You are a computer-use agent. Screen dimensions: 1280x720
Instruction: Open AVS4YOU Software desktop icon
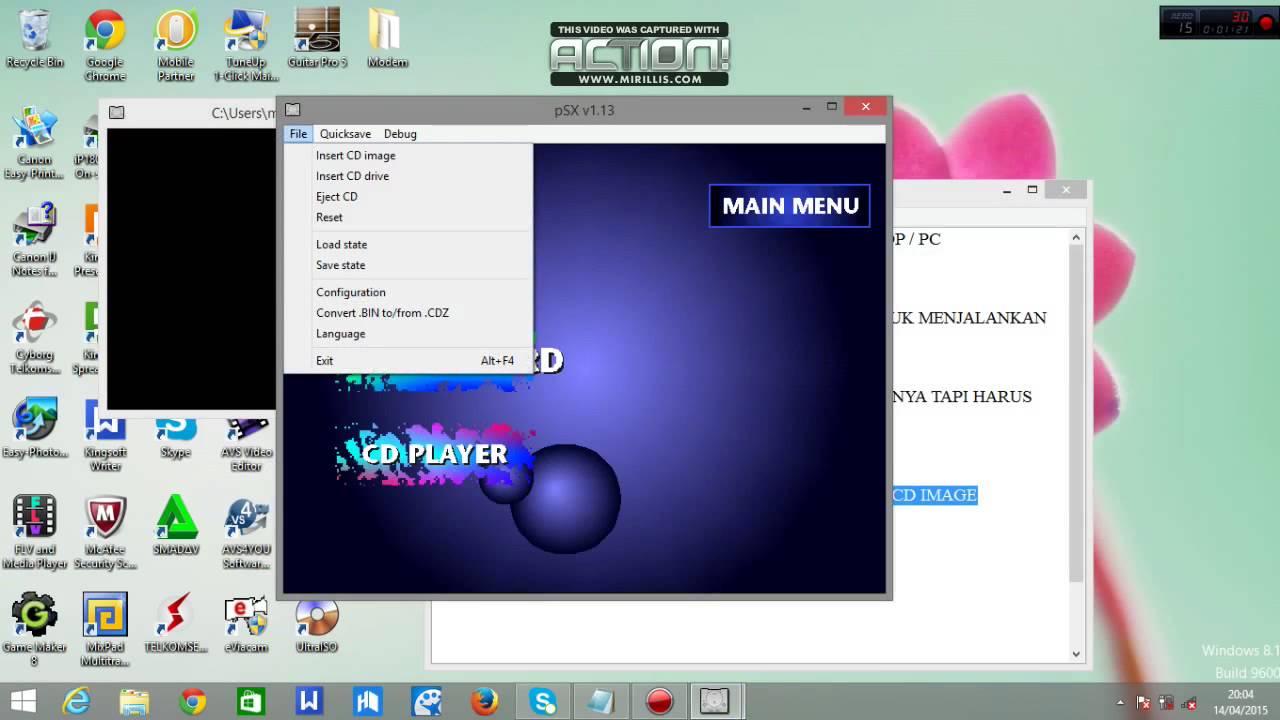click(x=246, y=533)
